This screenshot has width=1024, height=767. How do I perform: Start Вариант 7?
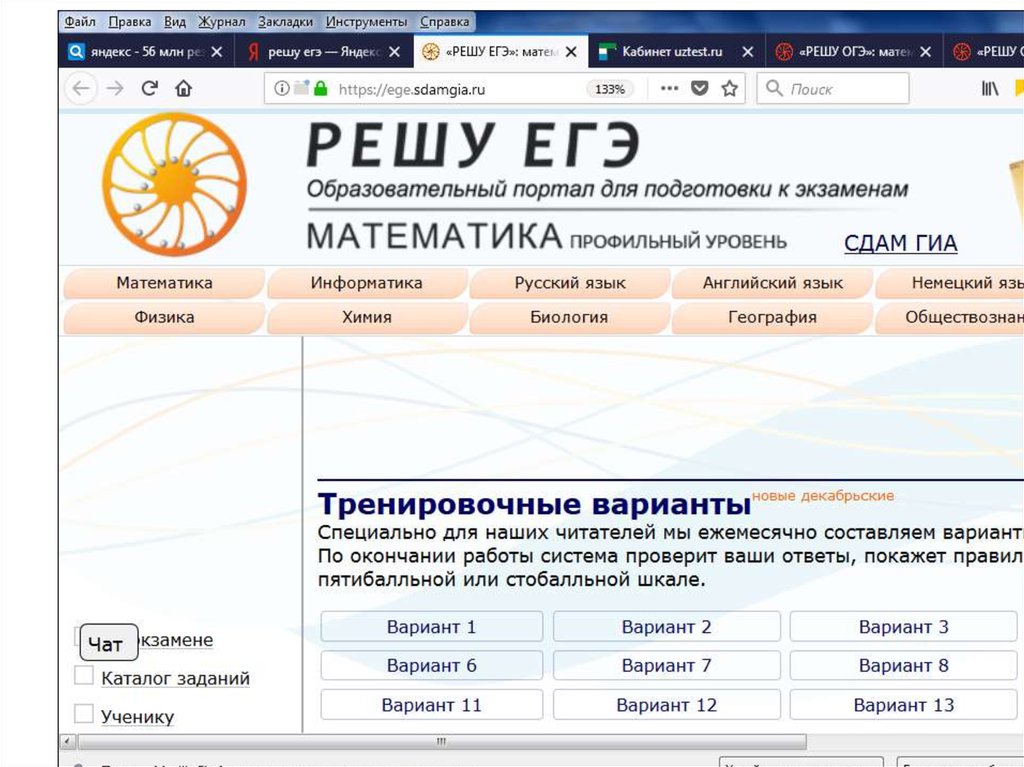pyautogui.click(x=667, y=665)
